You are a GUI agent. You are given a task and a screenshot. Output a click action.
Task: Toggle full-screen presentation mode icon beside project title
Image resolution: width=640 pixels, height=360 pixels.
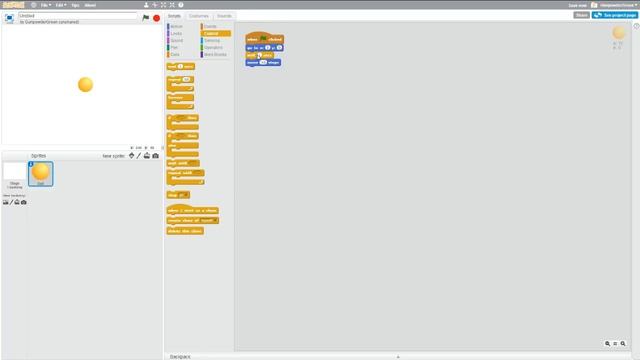pos(9,18)
